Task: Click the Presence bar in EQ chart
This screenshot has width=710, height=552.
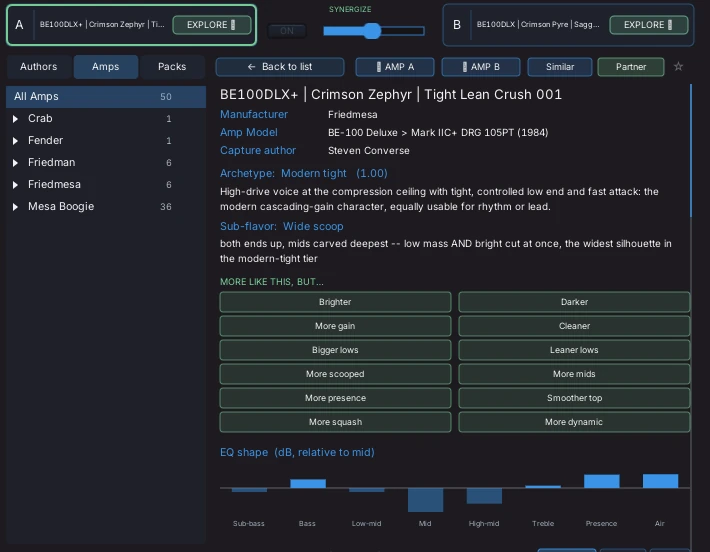Action: tap(601, 481)
